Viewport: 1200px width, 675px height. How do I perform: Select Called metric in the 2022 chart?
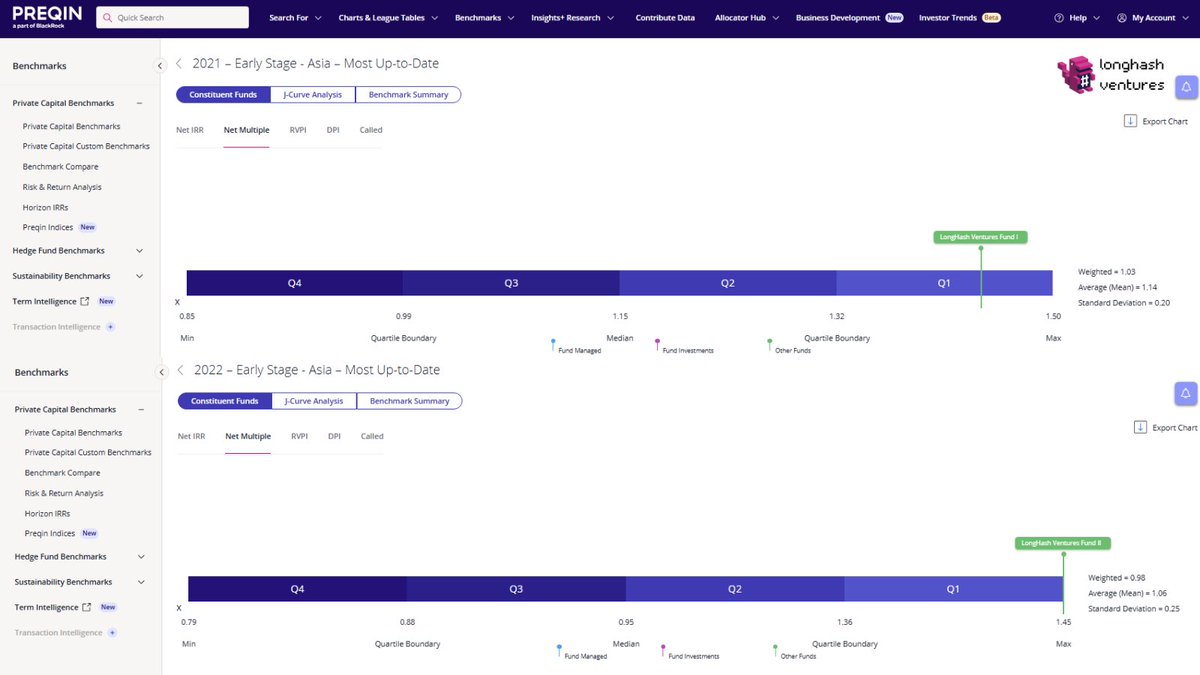(372, 436)
